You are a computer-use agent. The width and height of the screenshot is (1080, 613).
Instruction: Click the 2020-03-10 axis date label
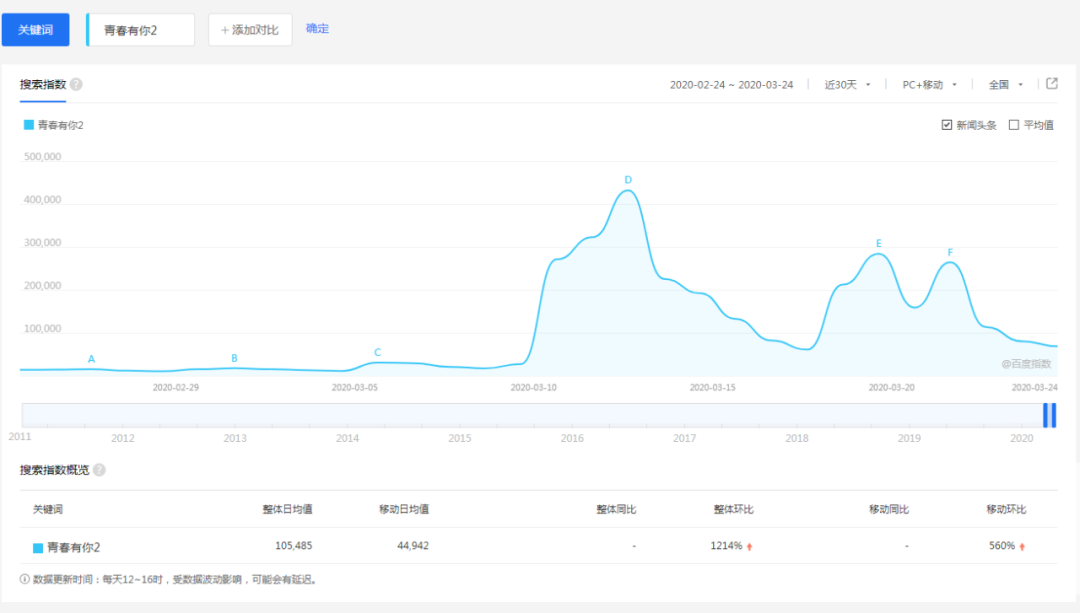[533, 388]
